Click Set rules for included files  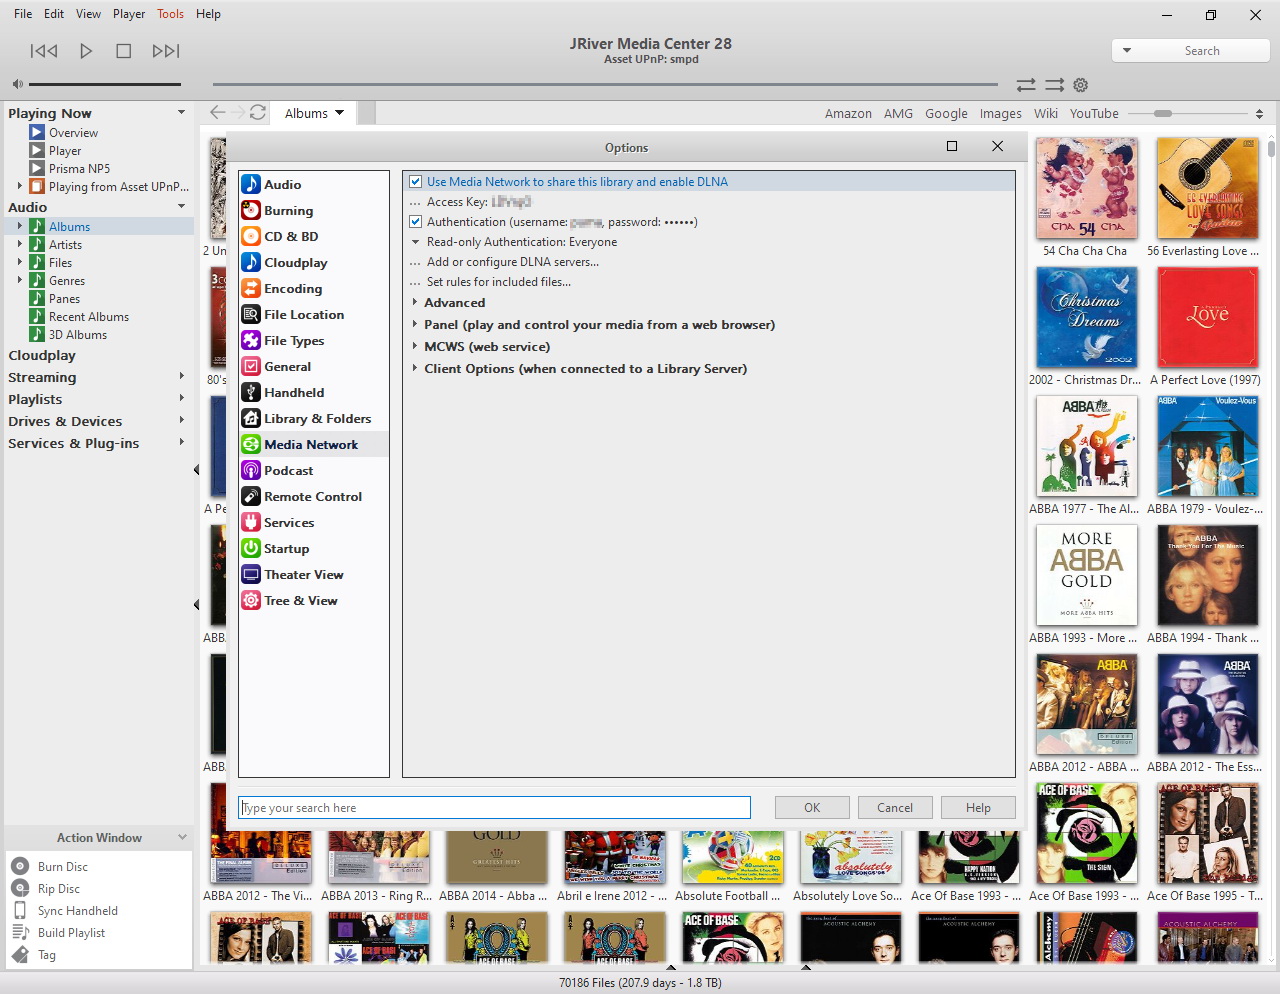point(498,282)
